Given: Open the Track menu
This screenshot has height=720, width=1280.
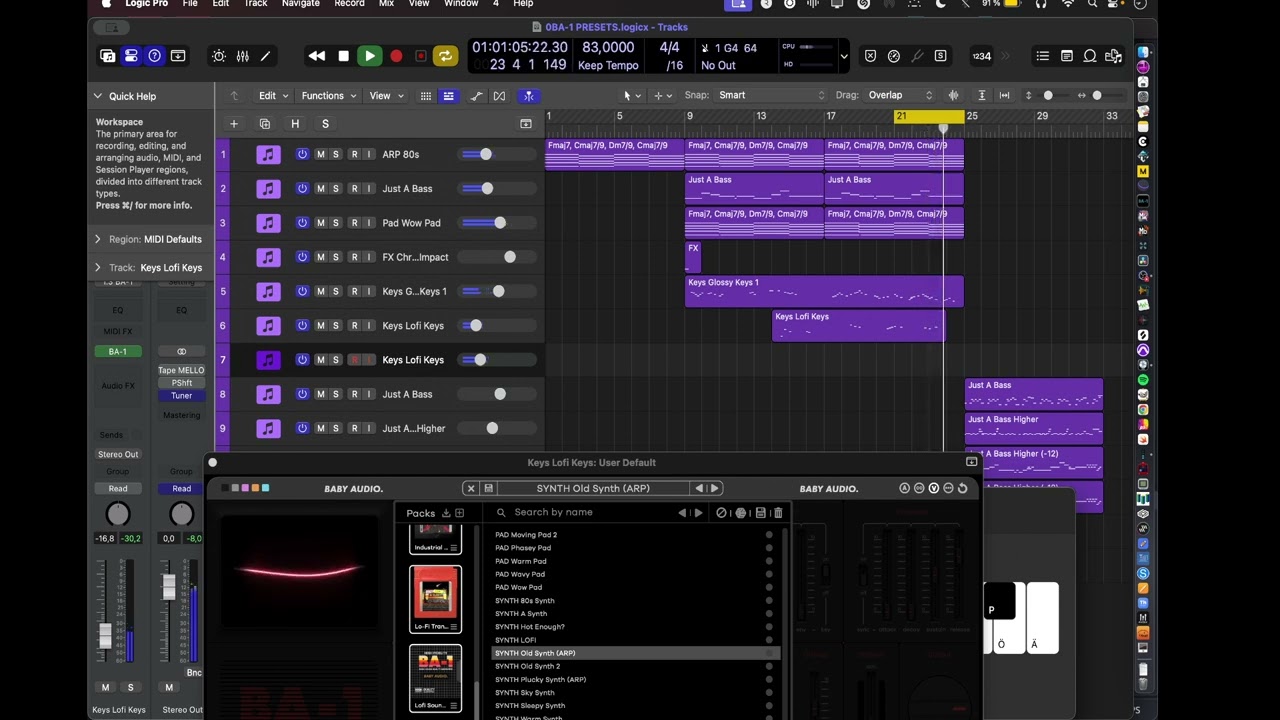Looking at the screenshot, I should click(x=255, y=4).
